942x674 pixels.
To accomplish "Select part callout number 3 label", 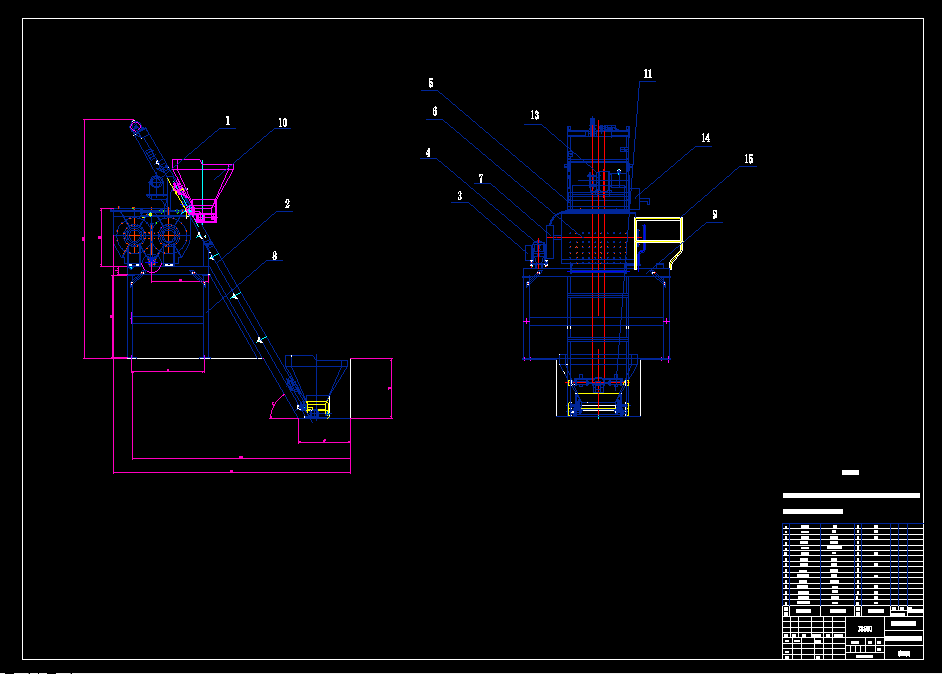I will [x=460, y=195].
